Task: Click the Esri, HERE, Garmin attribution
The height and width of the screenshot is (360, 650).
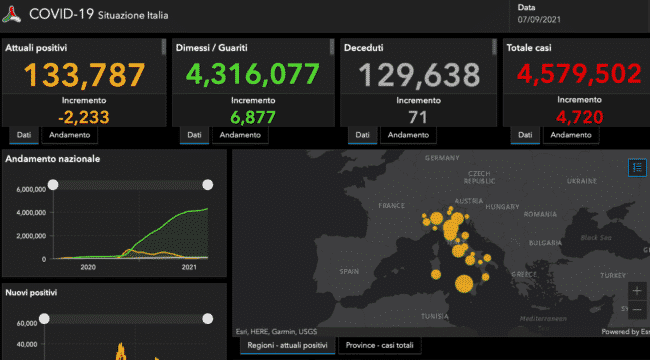Action: tap(276, 332)
